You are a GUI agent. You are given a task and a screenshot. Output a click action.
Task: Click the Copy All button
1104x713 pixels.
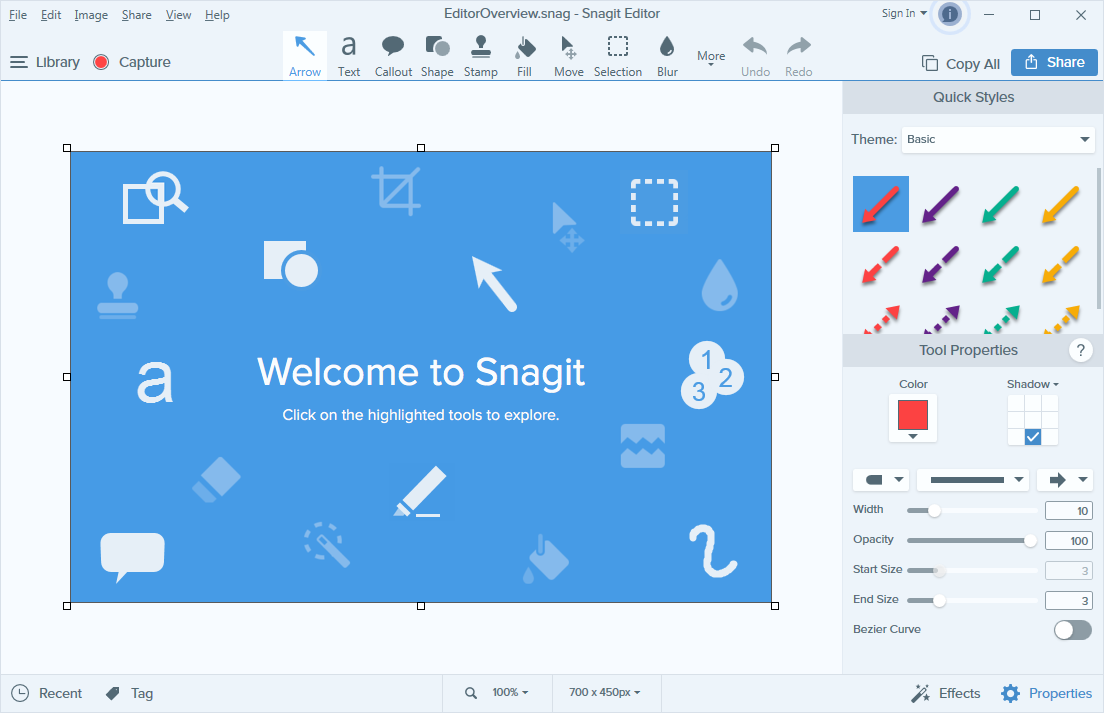click(x=960, y=63)
